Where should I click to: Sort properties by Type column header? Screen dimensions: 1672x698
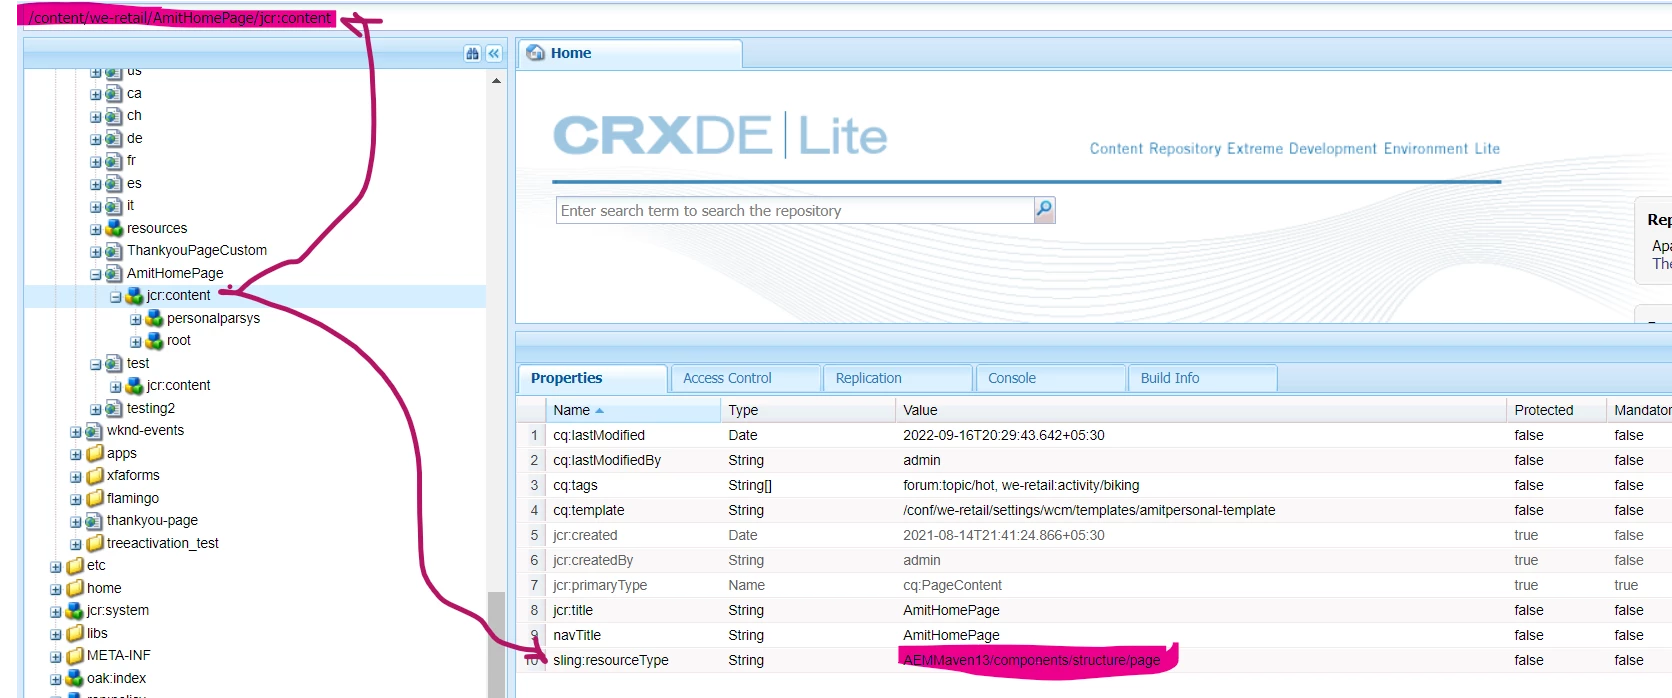pyautogui.click(x=807, y=410)
